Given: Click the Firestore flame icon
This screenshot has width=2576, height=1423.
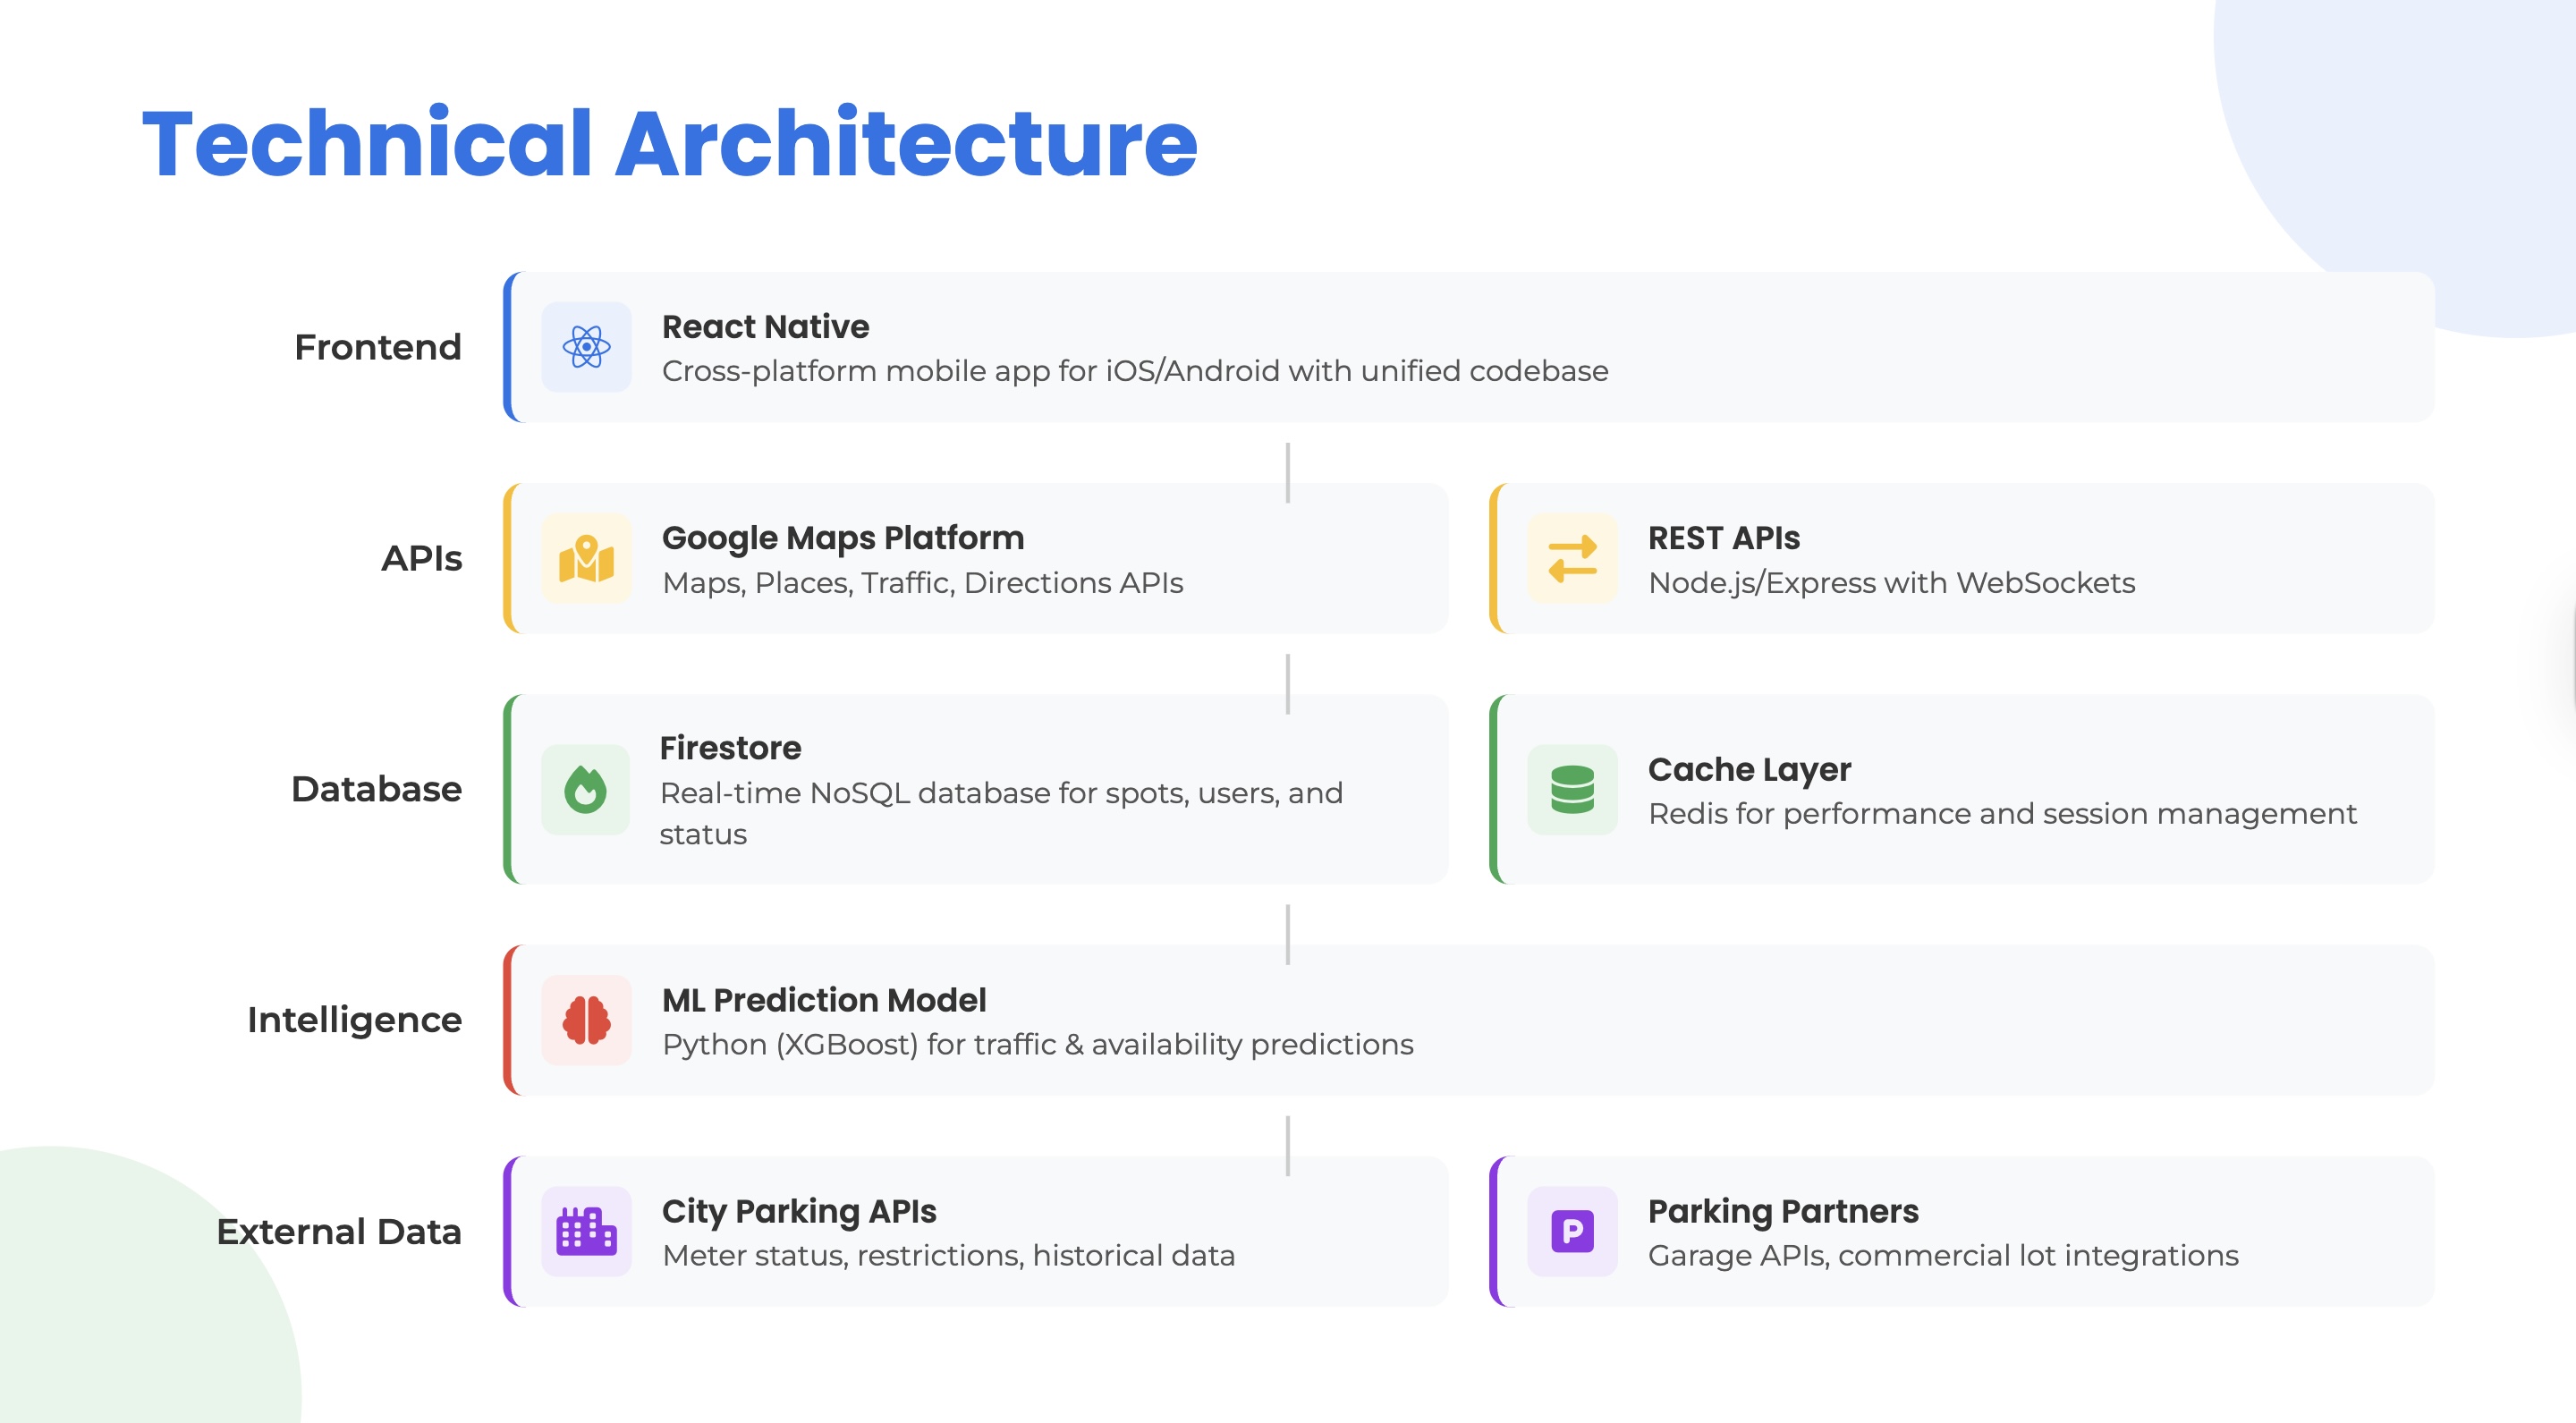Looking at the screenshot, I should click(586, 789).
